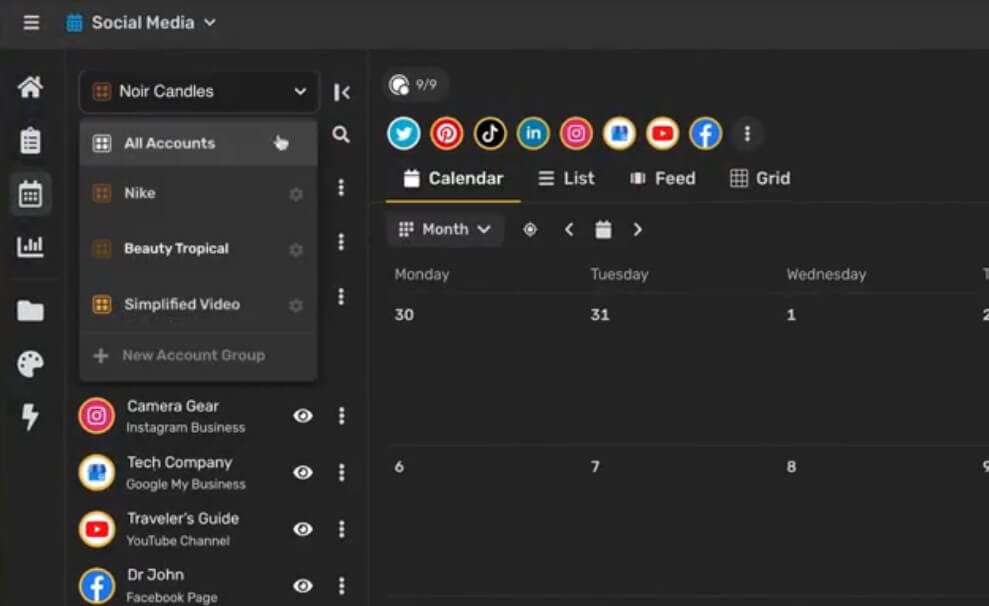Filter by Instagram account icon in top row

(x=576, y=133)
